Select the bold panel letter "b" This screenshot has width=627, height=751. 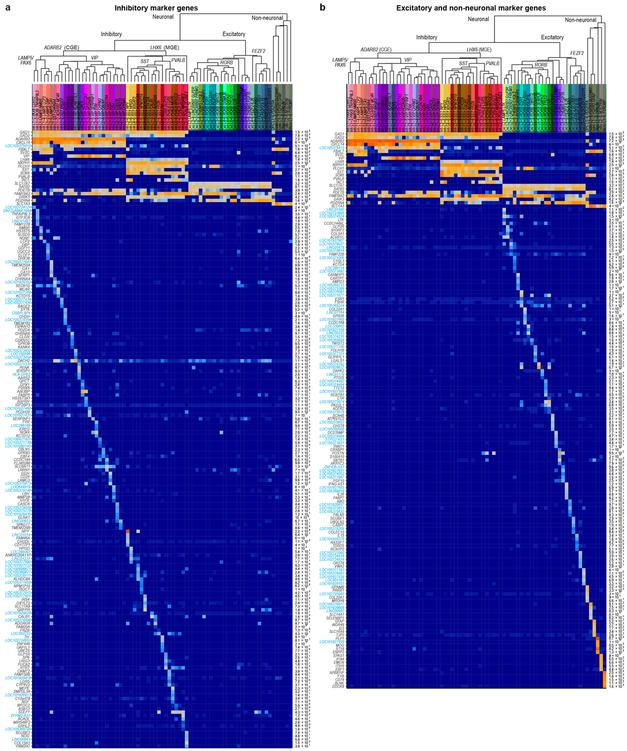(x=323, y=8)
